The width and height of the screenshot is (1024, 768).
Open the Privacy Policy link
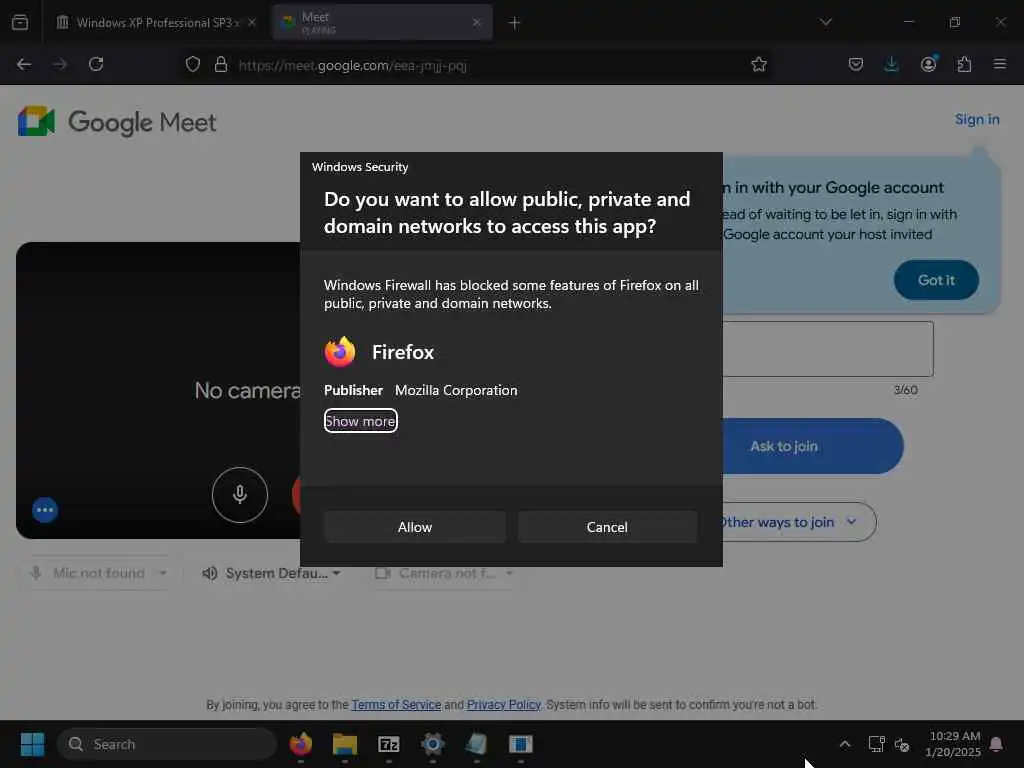[504, 705]
